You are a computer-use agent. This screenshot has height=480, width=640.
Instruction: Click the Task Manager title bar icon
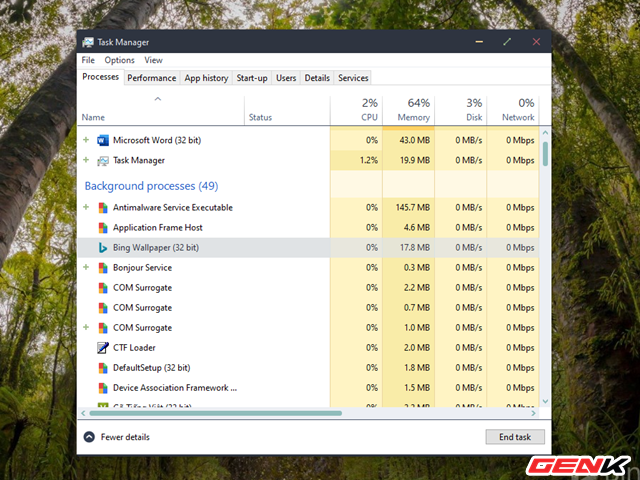tap(88, 42)
